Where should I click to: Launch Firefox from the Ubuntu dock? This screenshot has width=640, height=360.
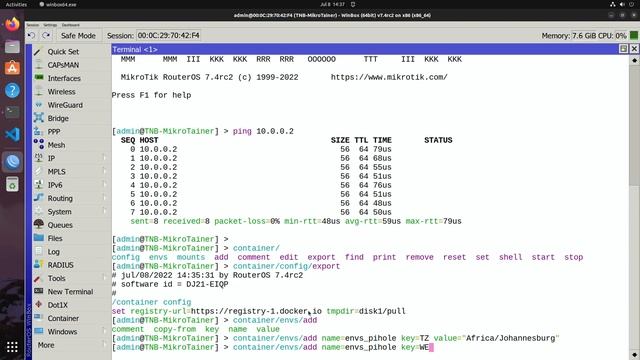(x=12, y=24)
